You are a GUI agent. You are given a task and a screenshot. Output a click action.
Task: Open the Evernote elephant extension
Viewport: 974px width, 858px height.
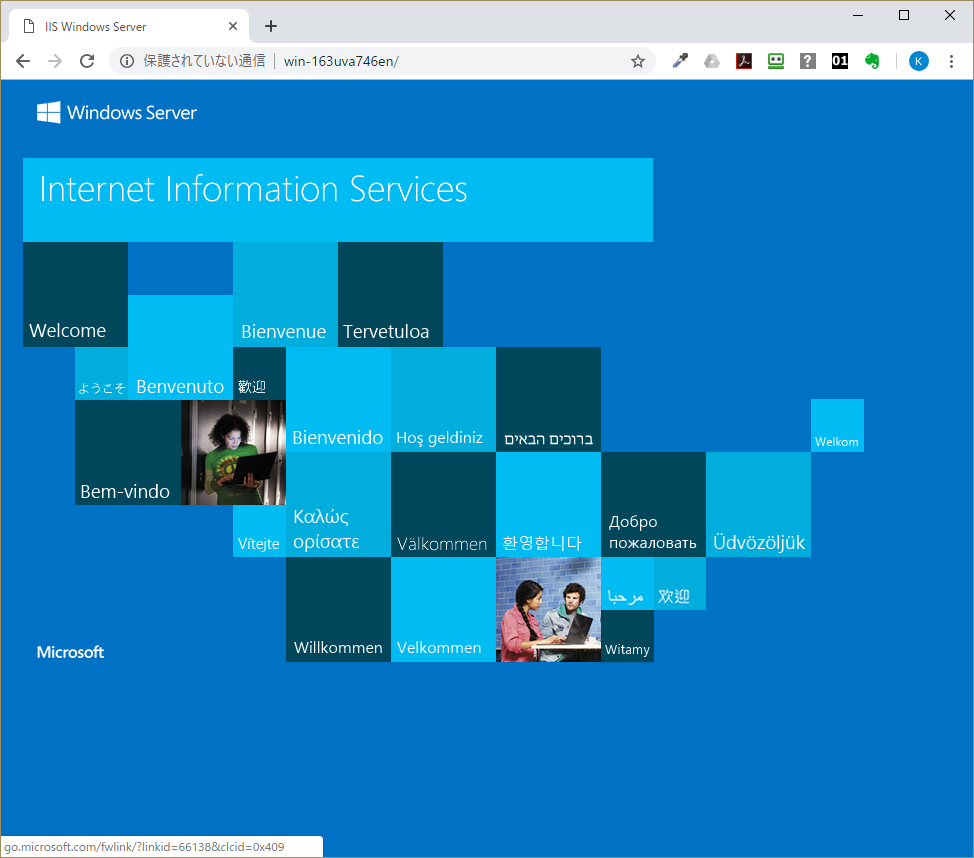(872, 61)
